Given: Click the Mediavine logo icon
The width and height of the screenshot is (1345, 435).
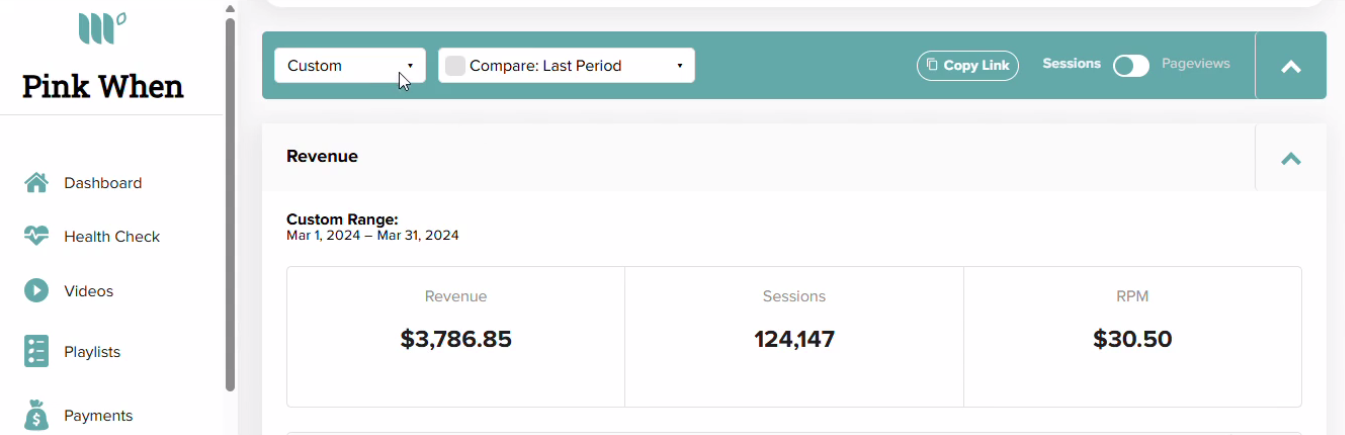Looking at the screenshot, I should pyautogui.click(x=102, y=28).
